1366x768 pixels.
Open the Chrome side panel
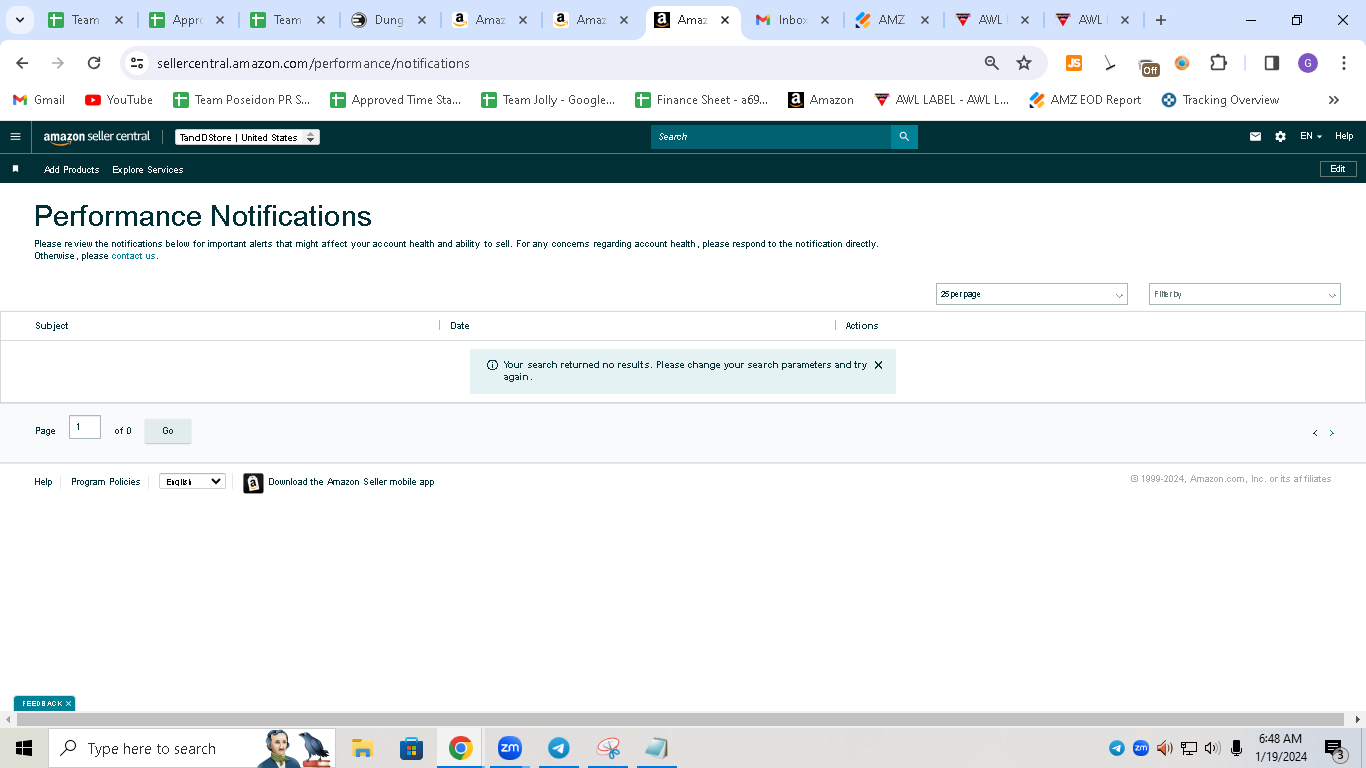[1272, 63]
